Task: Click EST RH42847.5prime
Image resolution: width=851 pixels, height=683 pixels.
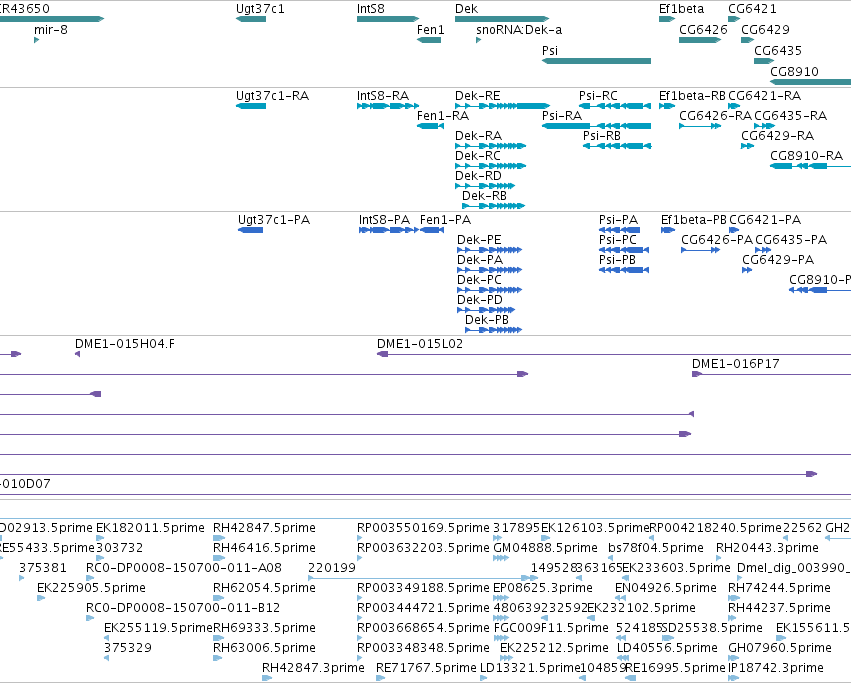Action: [x=264, y=528]
